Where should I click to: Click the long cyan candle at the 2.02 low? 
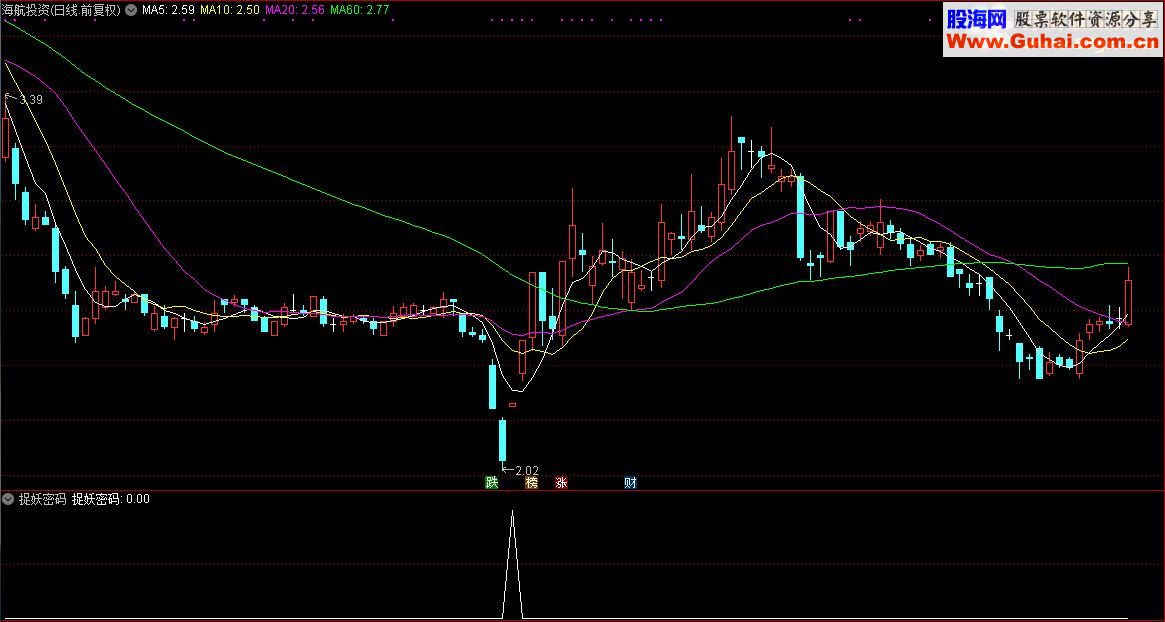pyautogui.click(x=502, y=440)
